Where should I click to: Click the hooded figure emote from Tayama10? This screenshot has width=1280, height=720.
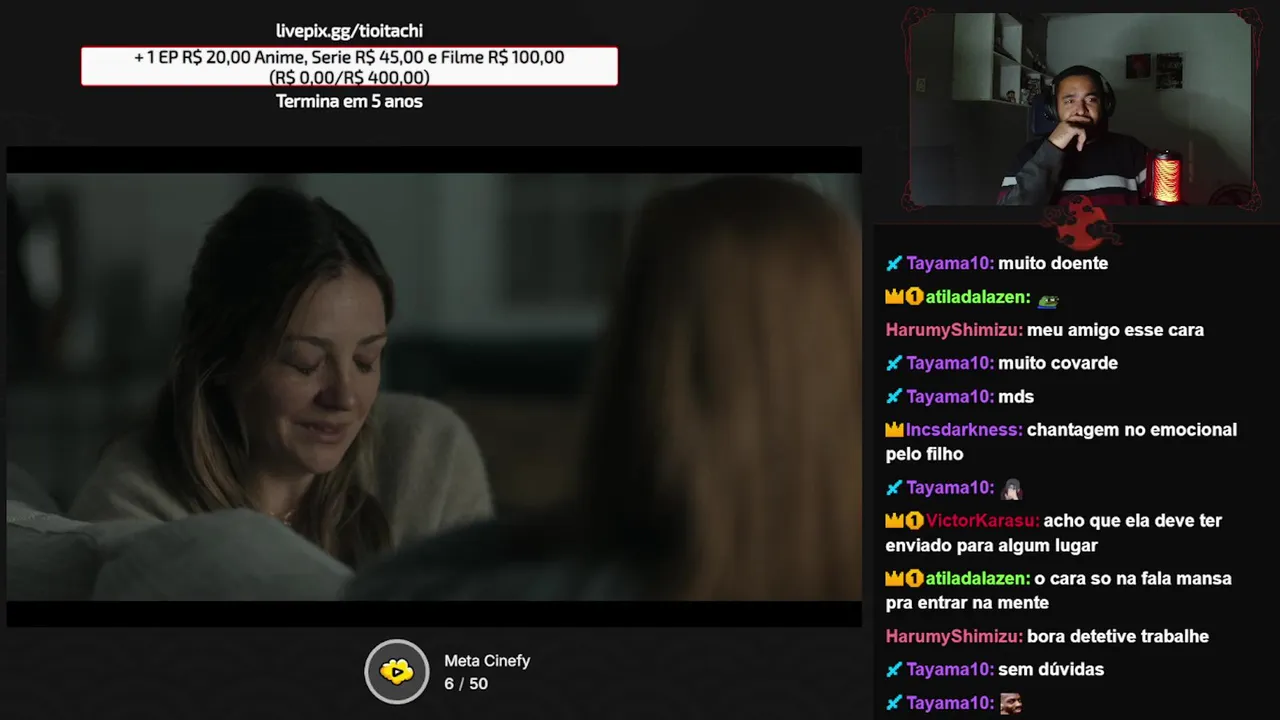(x=1011, y=489)
